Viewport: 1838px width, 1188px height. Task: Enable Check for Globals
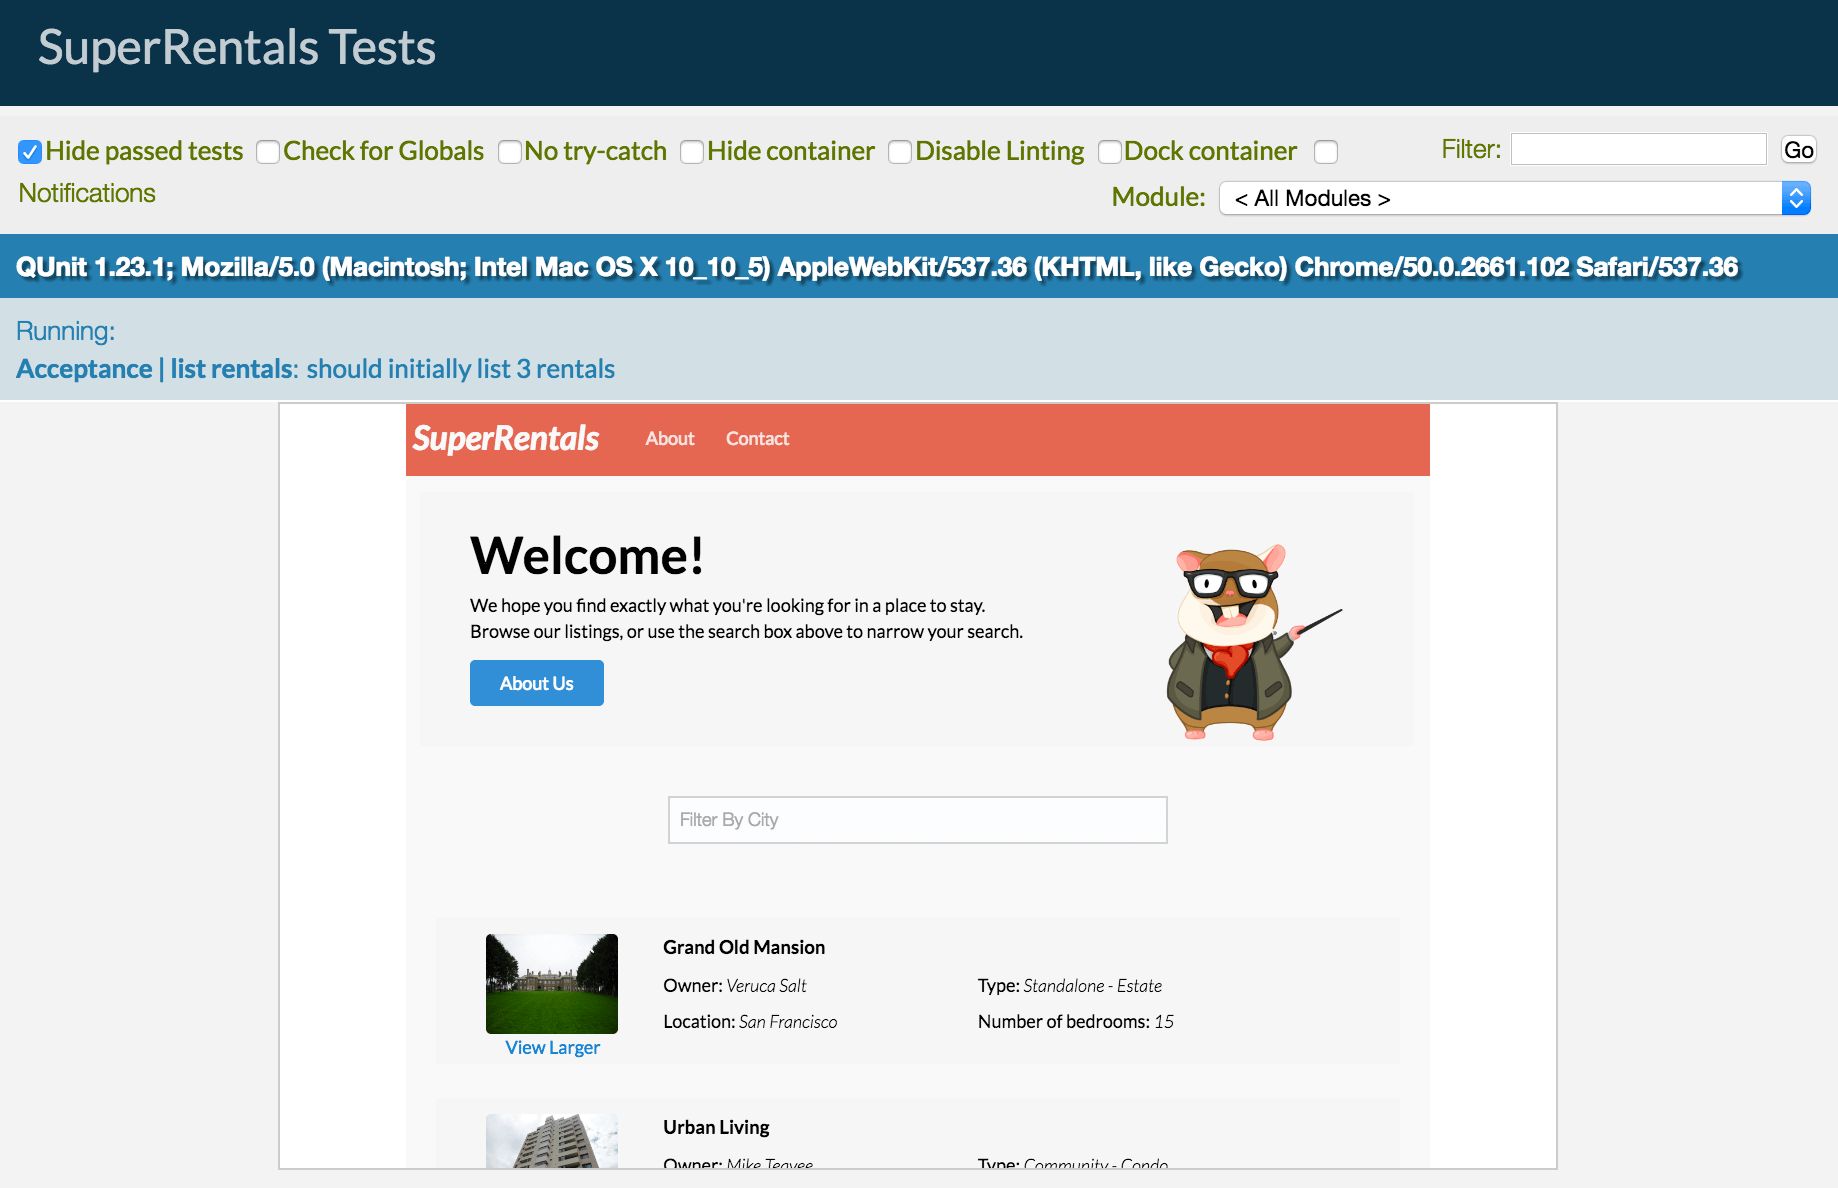click(267, 151)
